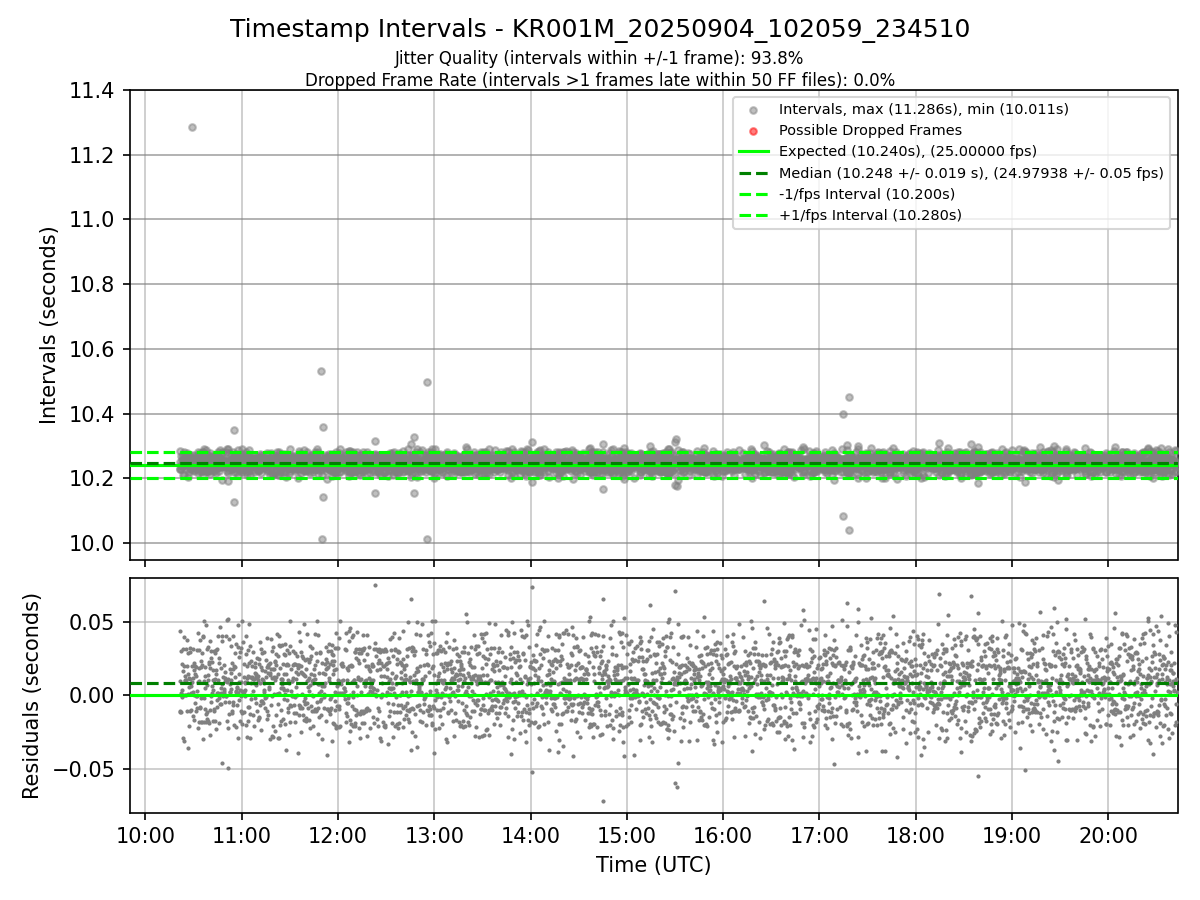Click the 18:00 x-axis tick label

pyautogui.click(x=915, y=836)
